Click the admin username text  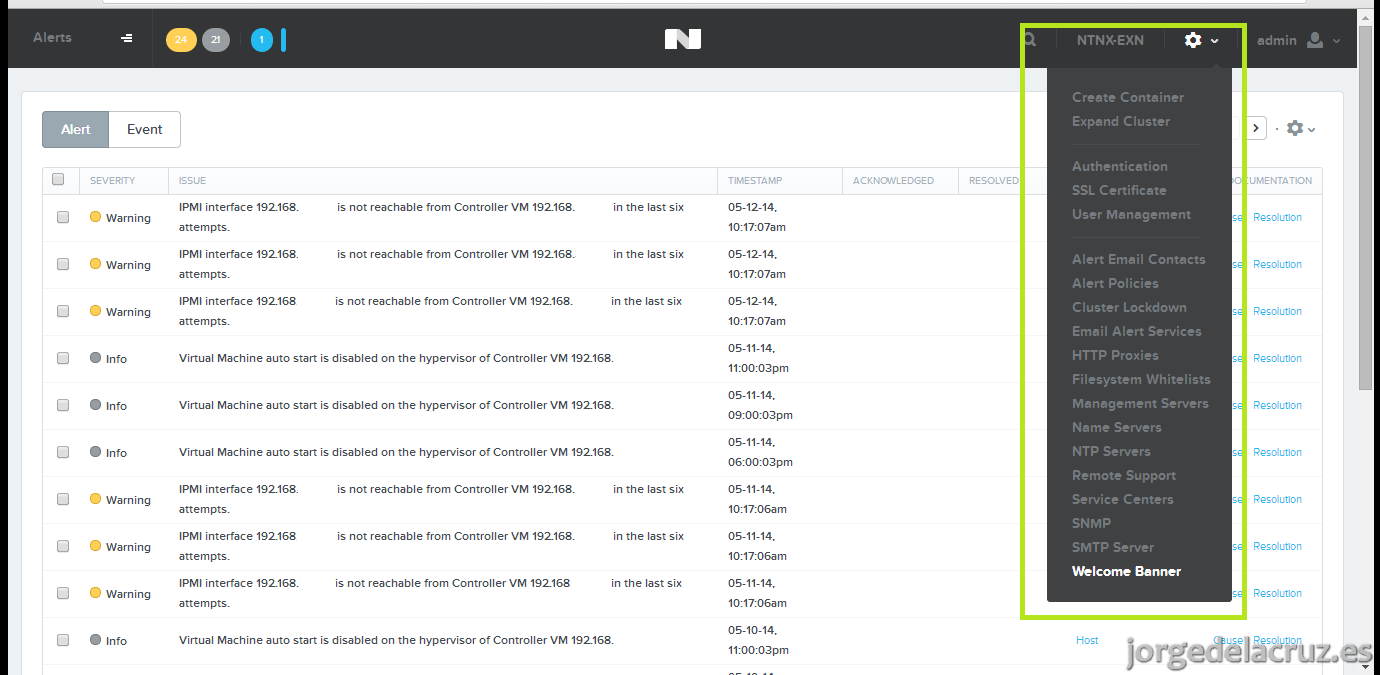[1277, 40]
